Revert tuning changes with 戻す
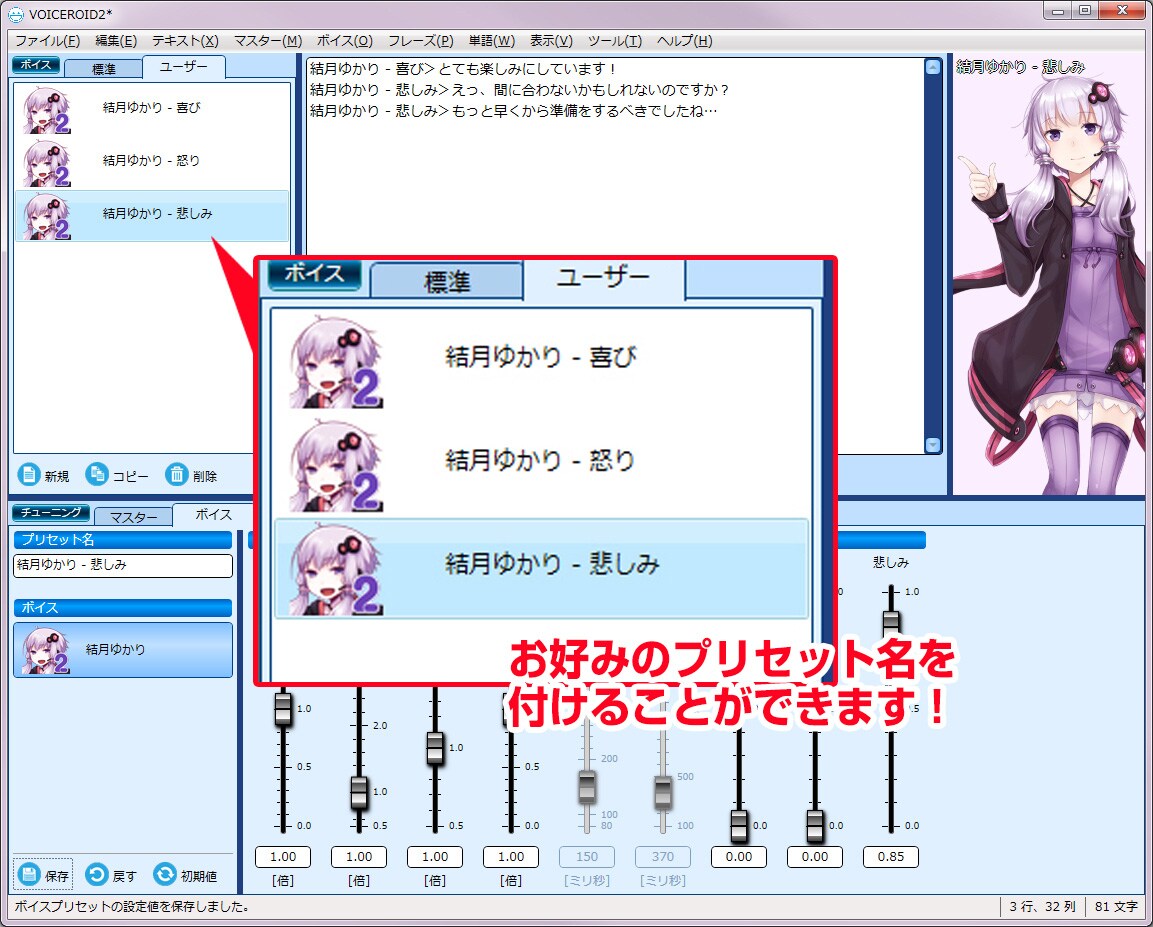The height and width of the screenshot is (927, 1153). (x=111, y=875)
